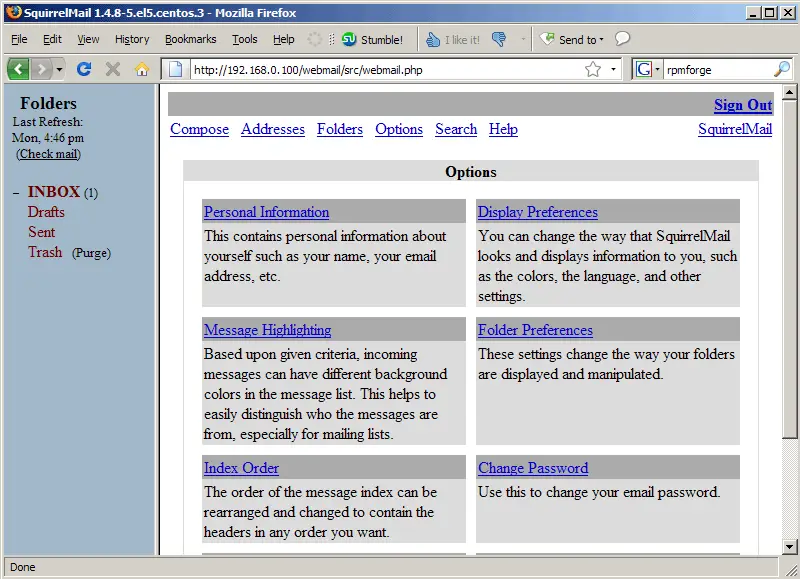Open the View menu
The width and height of the screenshot is (800, 579).
pos(88,39)
